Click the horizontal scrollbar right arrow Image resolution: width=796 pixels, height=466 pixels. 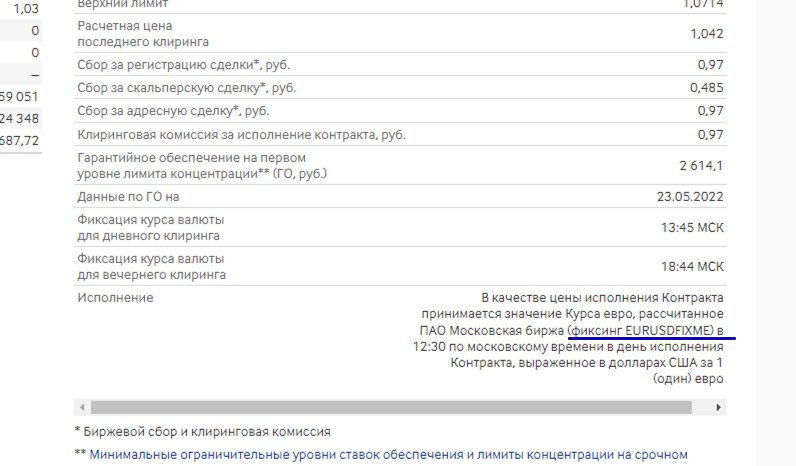coord(719,408)
